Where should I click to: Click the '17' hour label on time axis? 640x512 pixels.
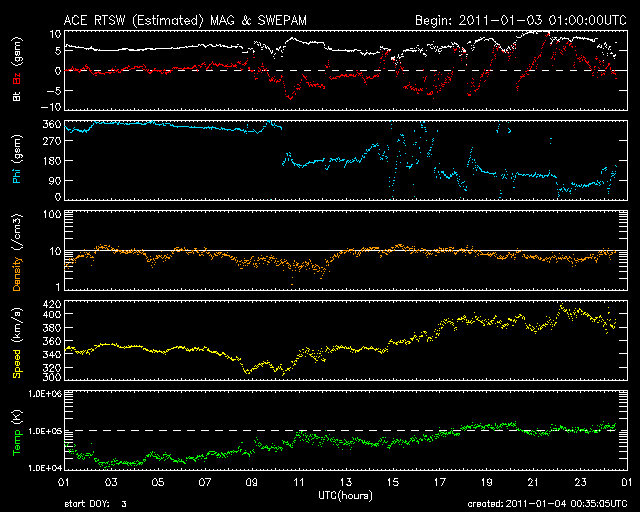[x=440, y=483]
